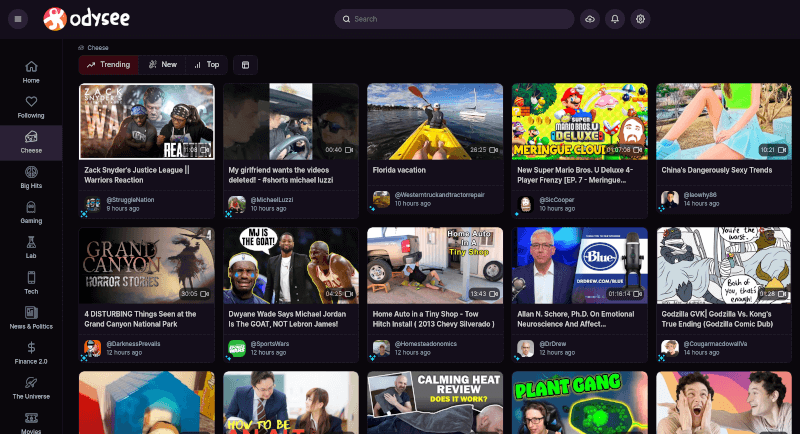The image size is (800, 434).
Task: Click the upload cloud icon
Action: [590, 19]
